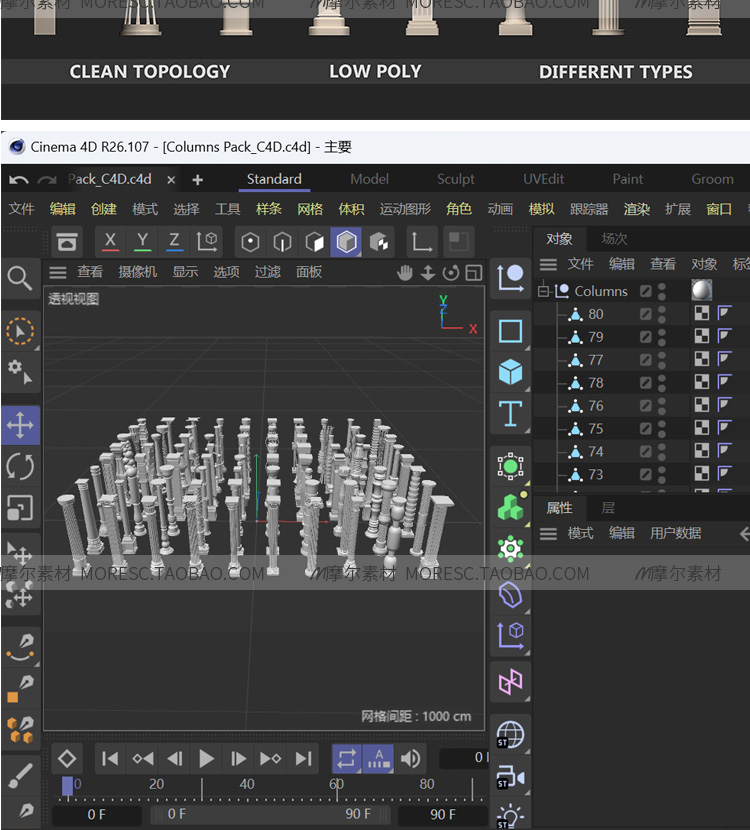The image size is (750, 830).
Task: Select the Points mode icon
Action: [x=250, y=242]
